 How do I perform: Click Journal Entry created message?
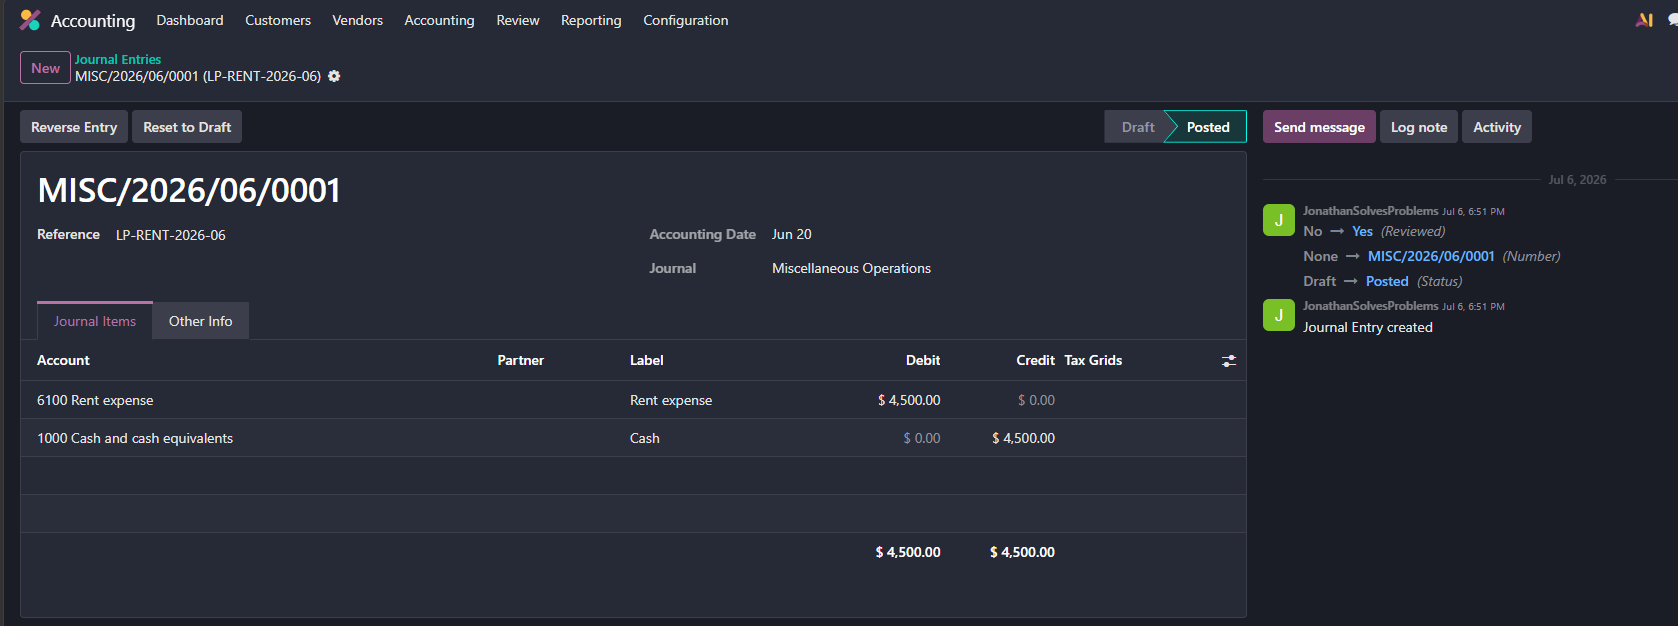(x=1367, y=327)
